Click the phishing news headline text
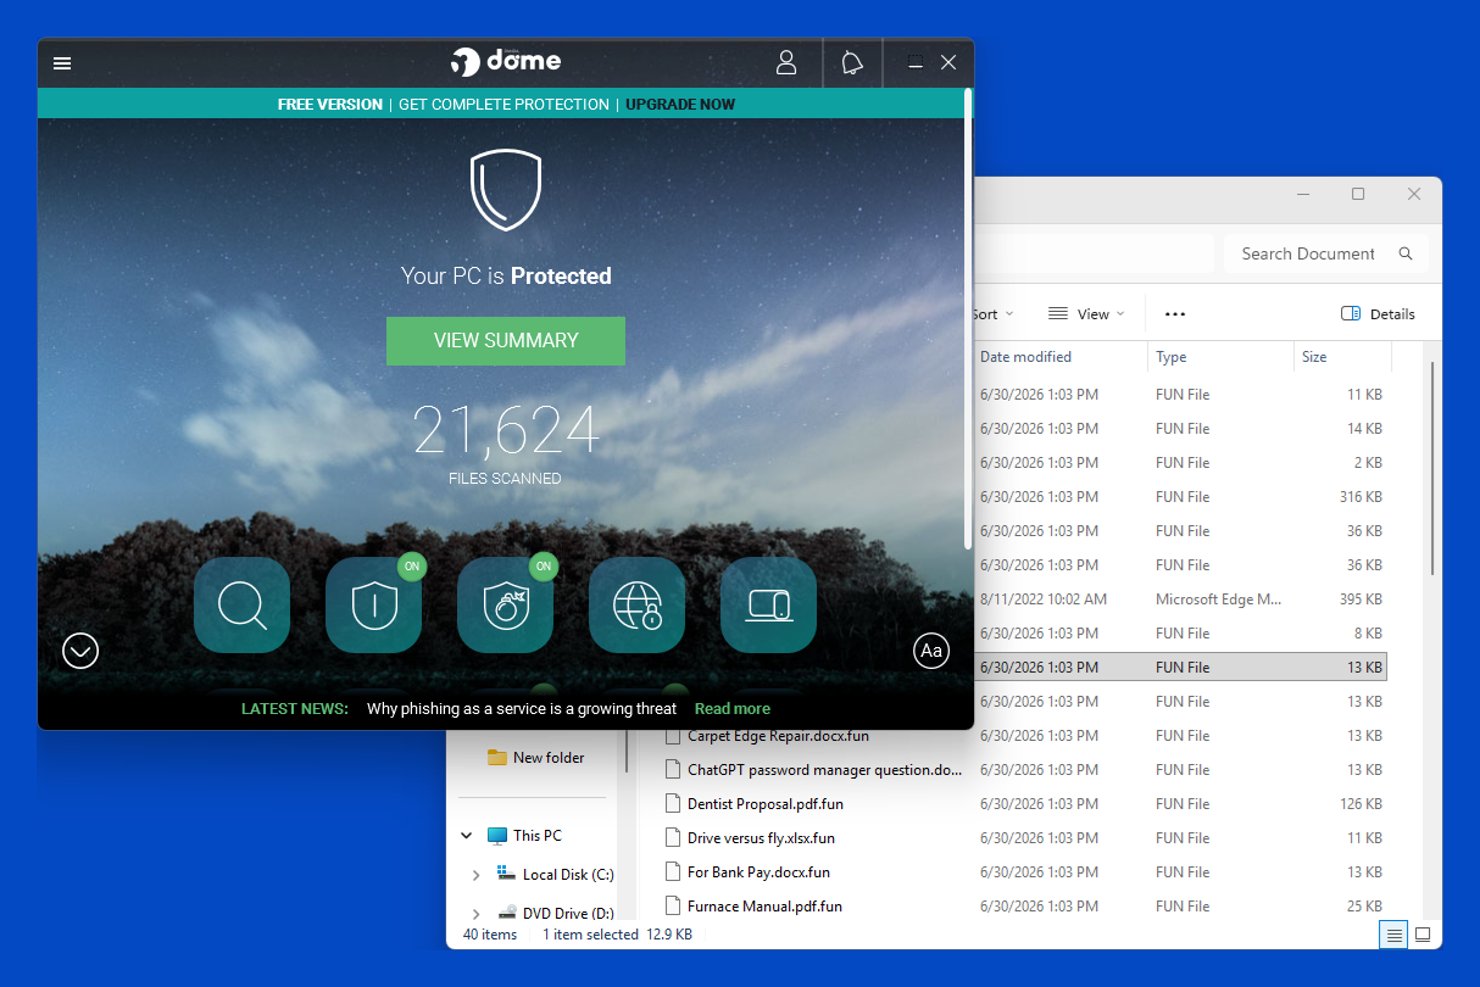The width and height of the screenshot is (1480, 987). pos(522,709)
